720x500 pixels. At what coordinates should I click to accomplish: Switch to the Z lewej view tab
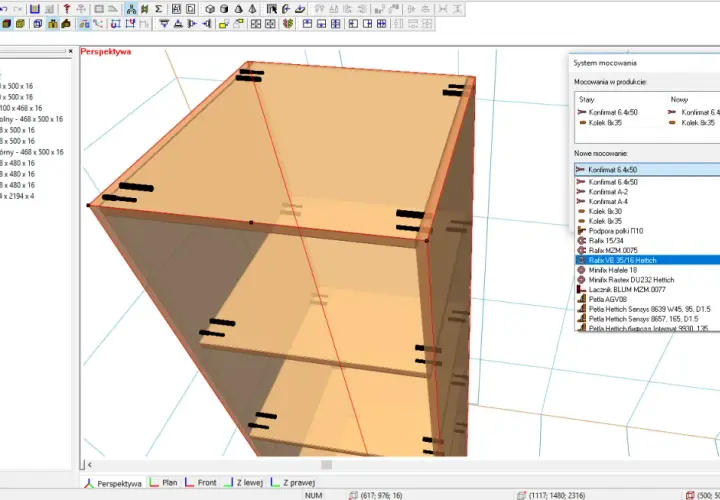click(244, 483)
